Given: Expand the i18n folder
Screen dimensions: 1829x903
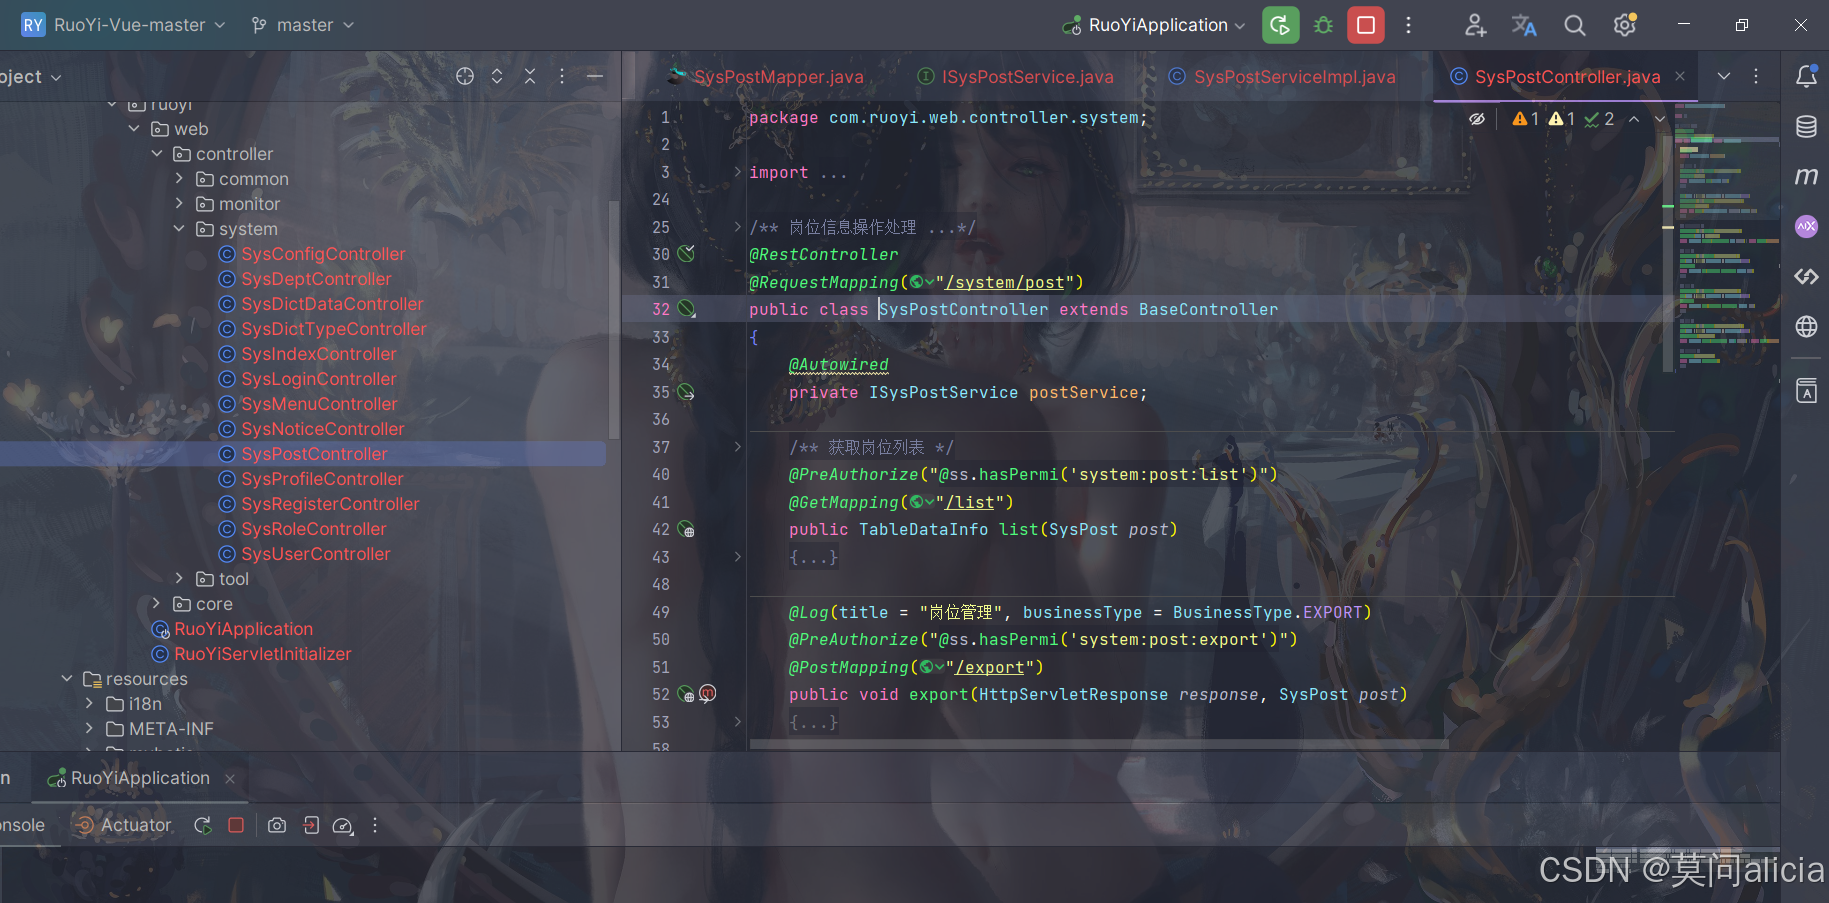Looking at the screenshot, I should click(89, 704).
